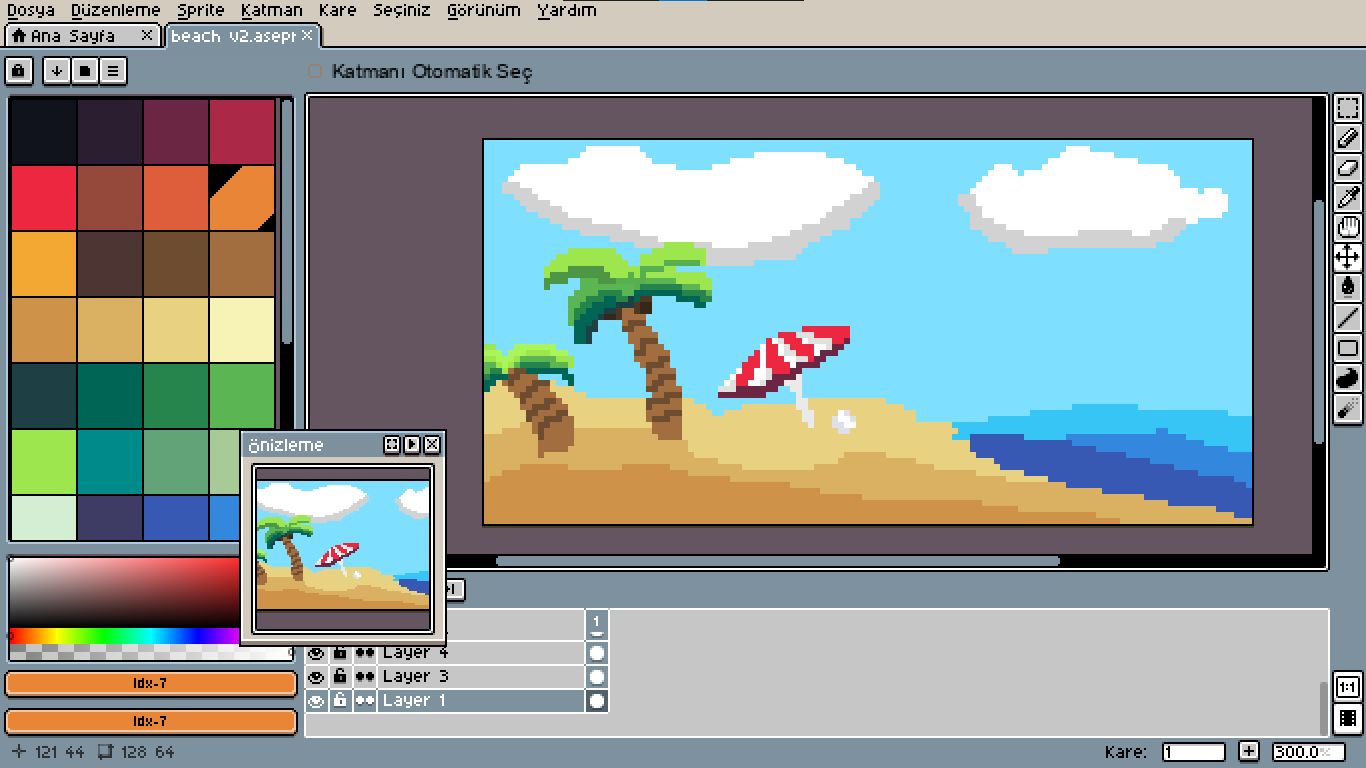Toggle continuous cels dots on Layer 1
Screen dimensions: 1366x768
tap(364, 701)
